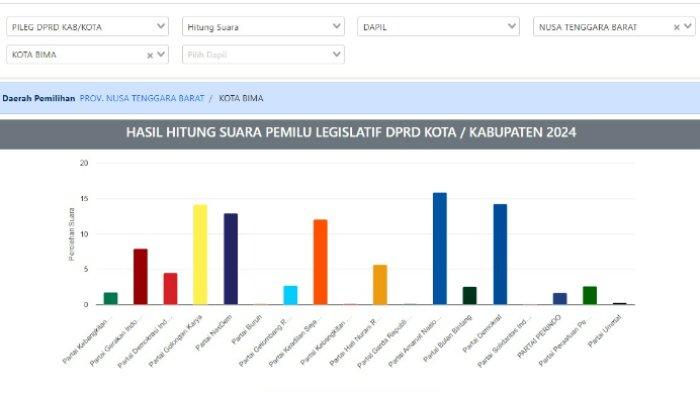Select the blue Partai Demokrat bar

coord(500,255)
